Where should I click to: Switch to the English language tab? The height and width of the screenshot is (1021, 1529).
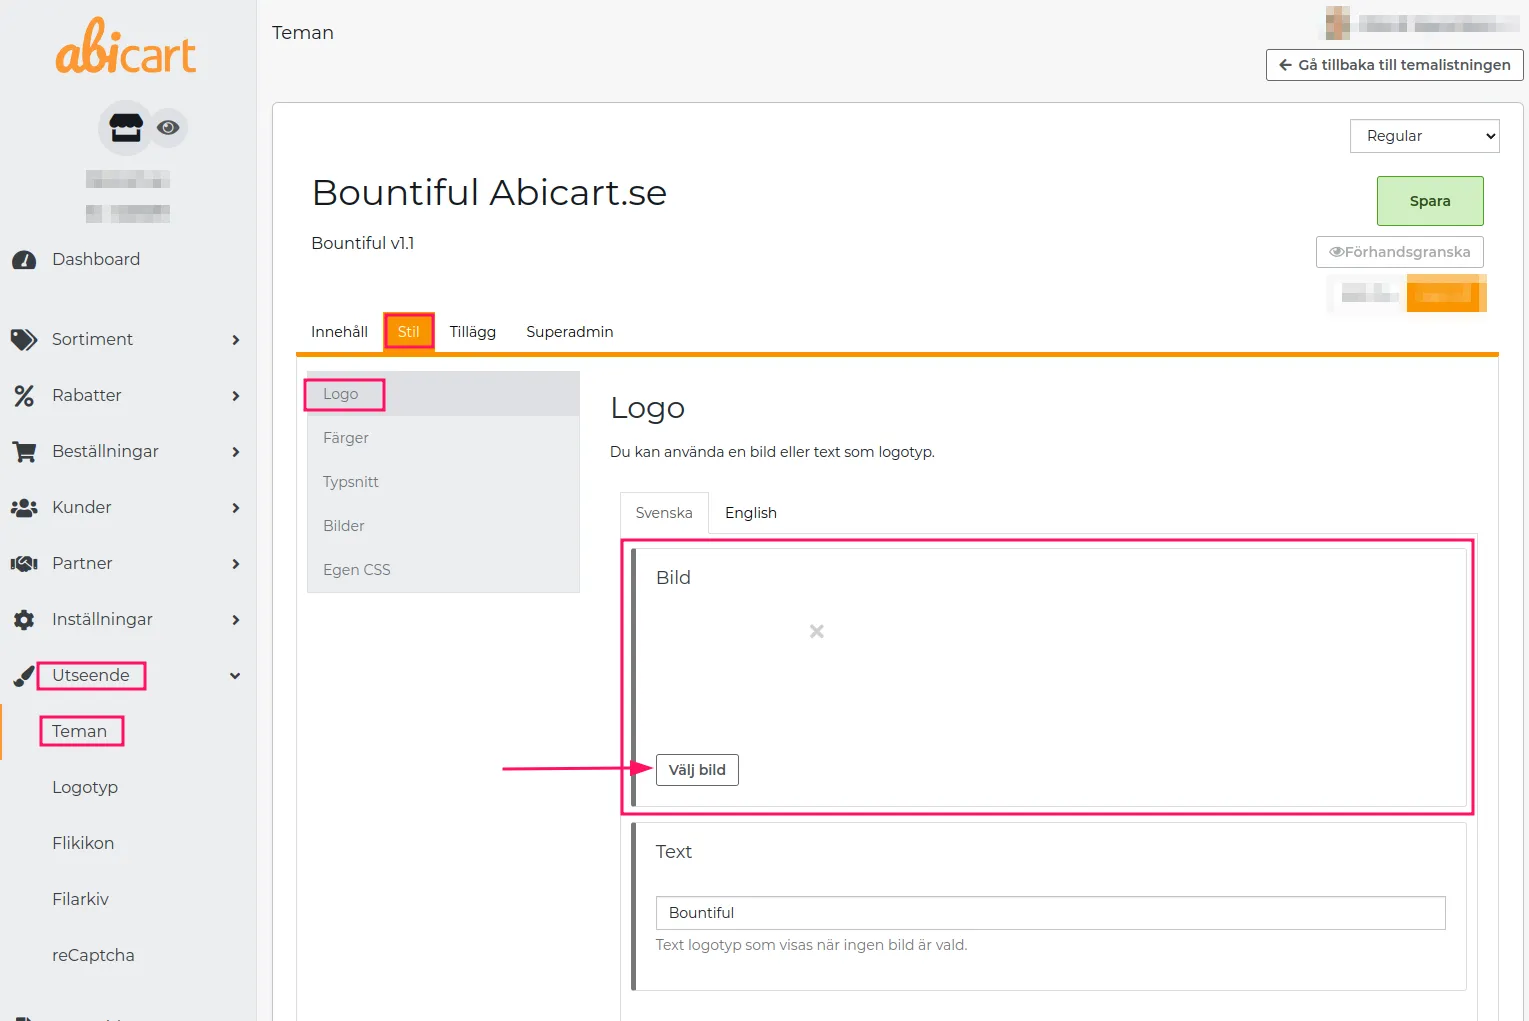[751, 513]
